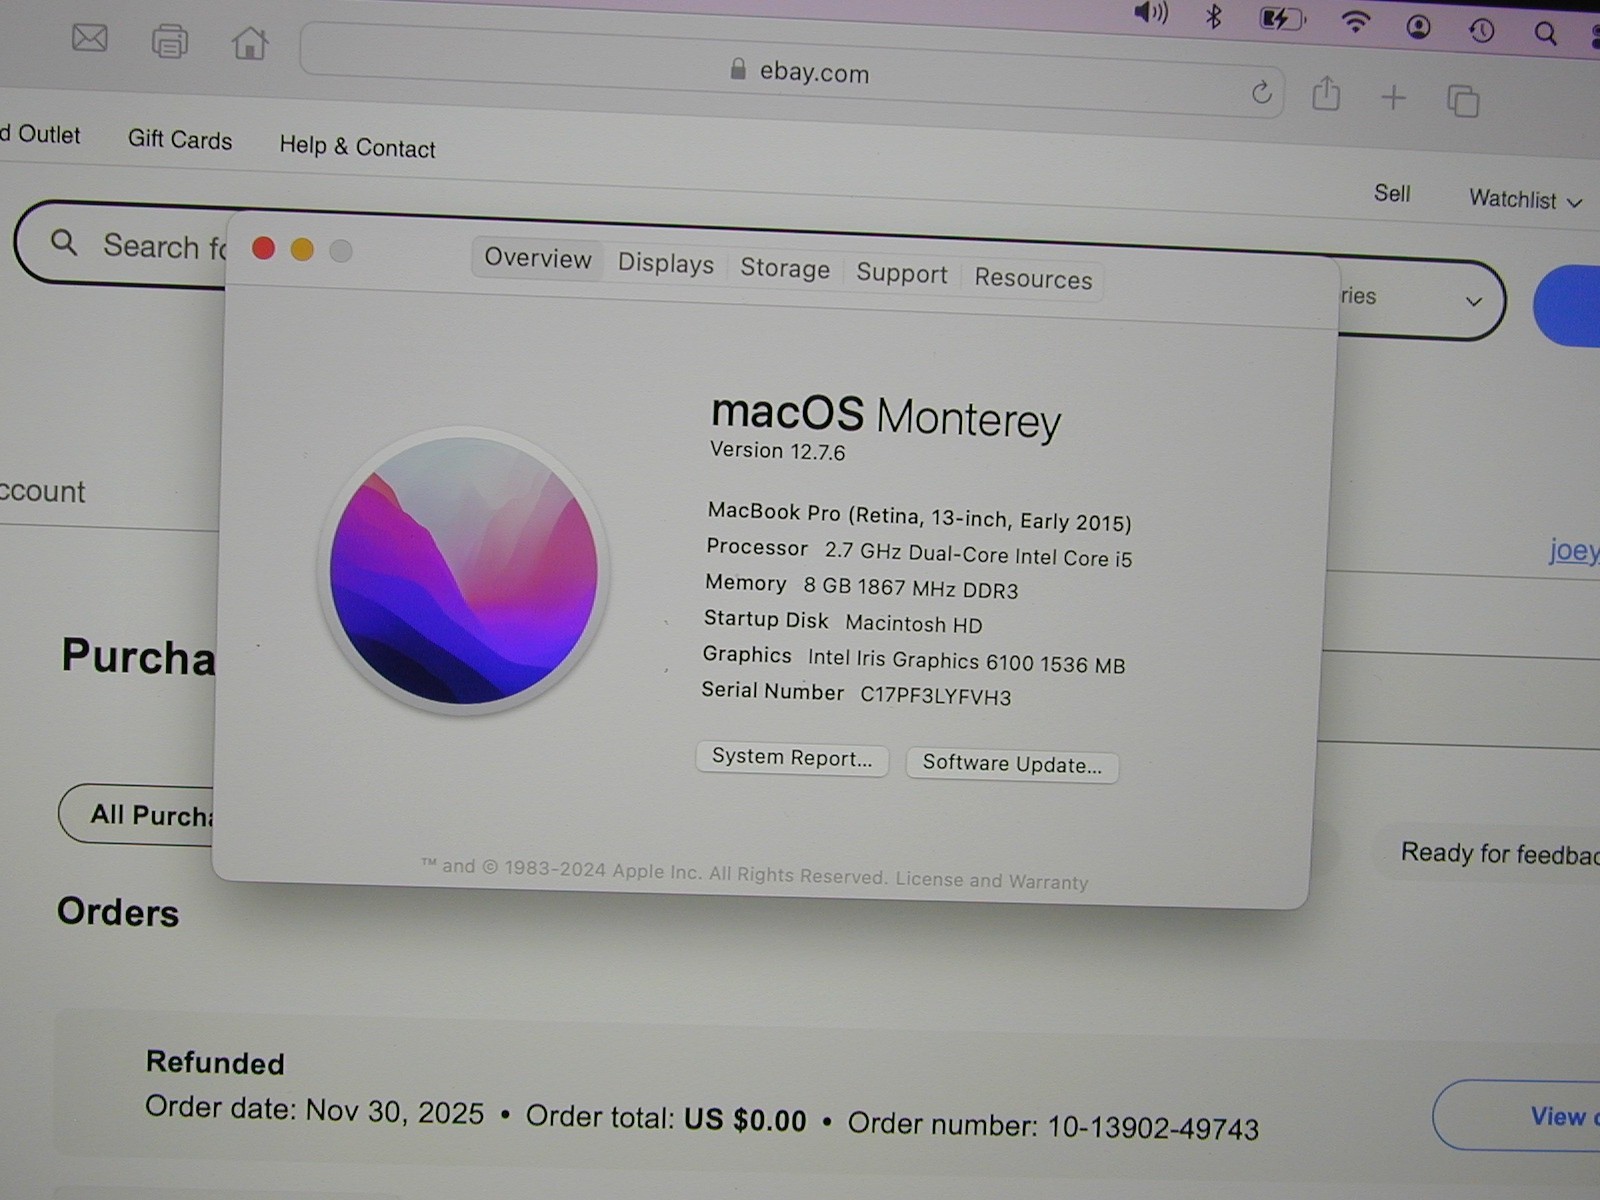Click Order date Nov 30, 2025
Viewport: 1600px width, 1200px height.
pyautogui.click(x=314, y=1110)
